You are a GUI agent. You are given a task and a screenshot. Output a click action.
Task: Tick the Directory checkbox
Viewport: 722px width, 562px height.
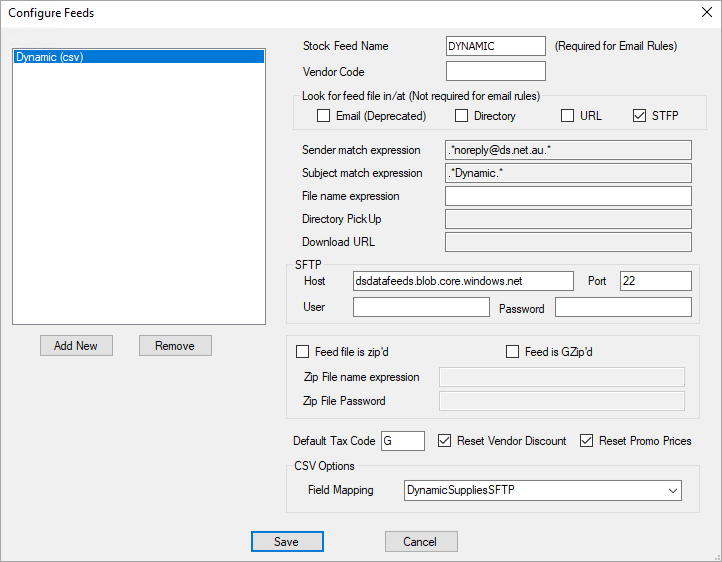pos(461,116)
